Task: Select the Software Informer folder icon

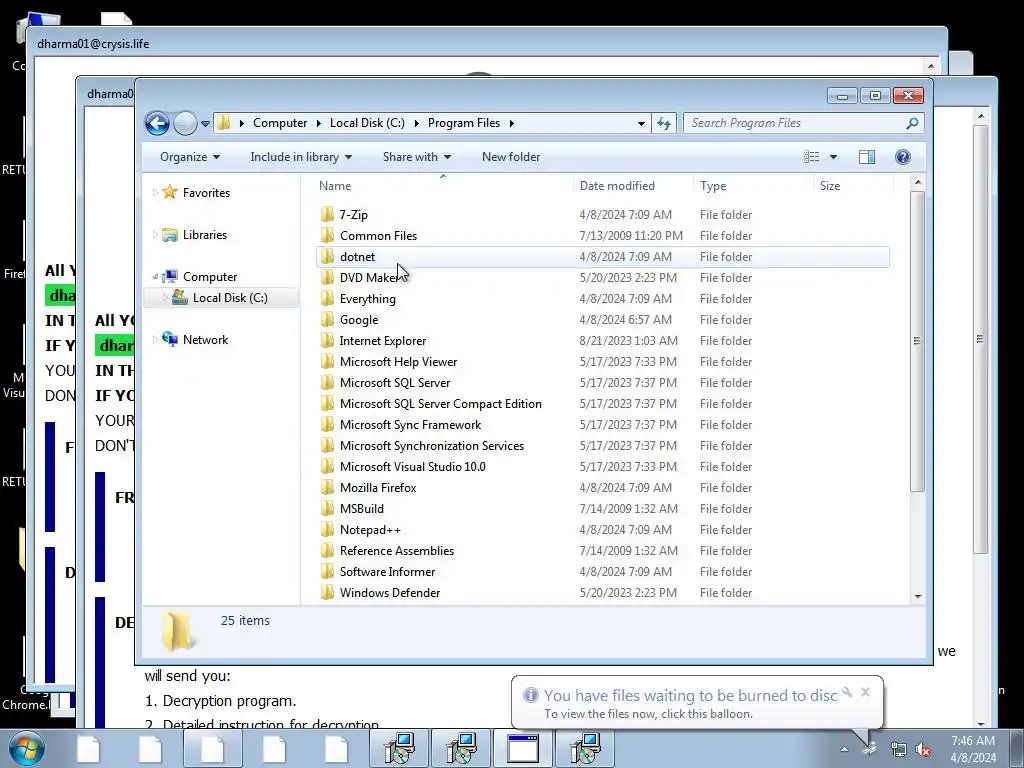Action: (x=327, y=571)
